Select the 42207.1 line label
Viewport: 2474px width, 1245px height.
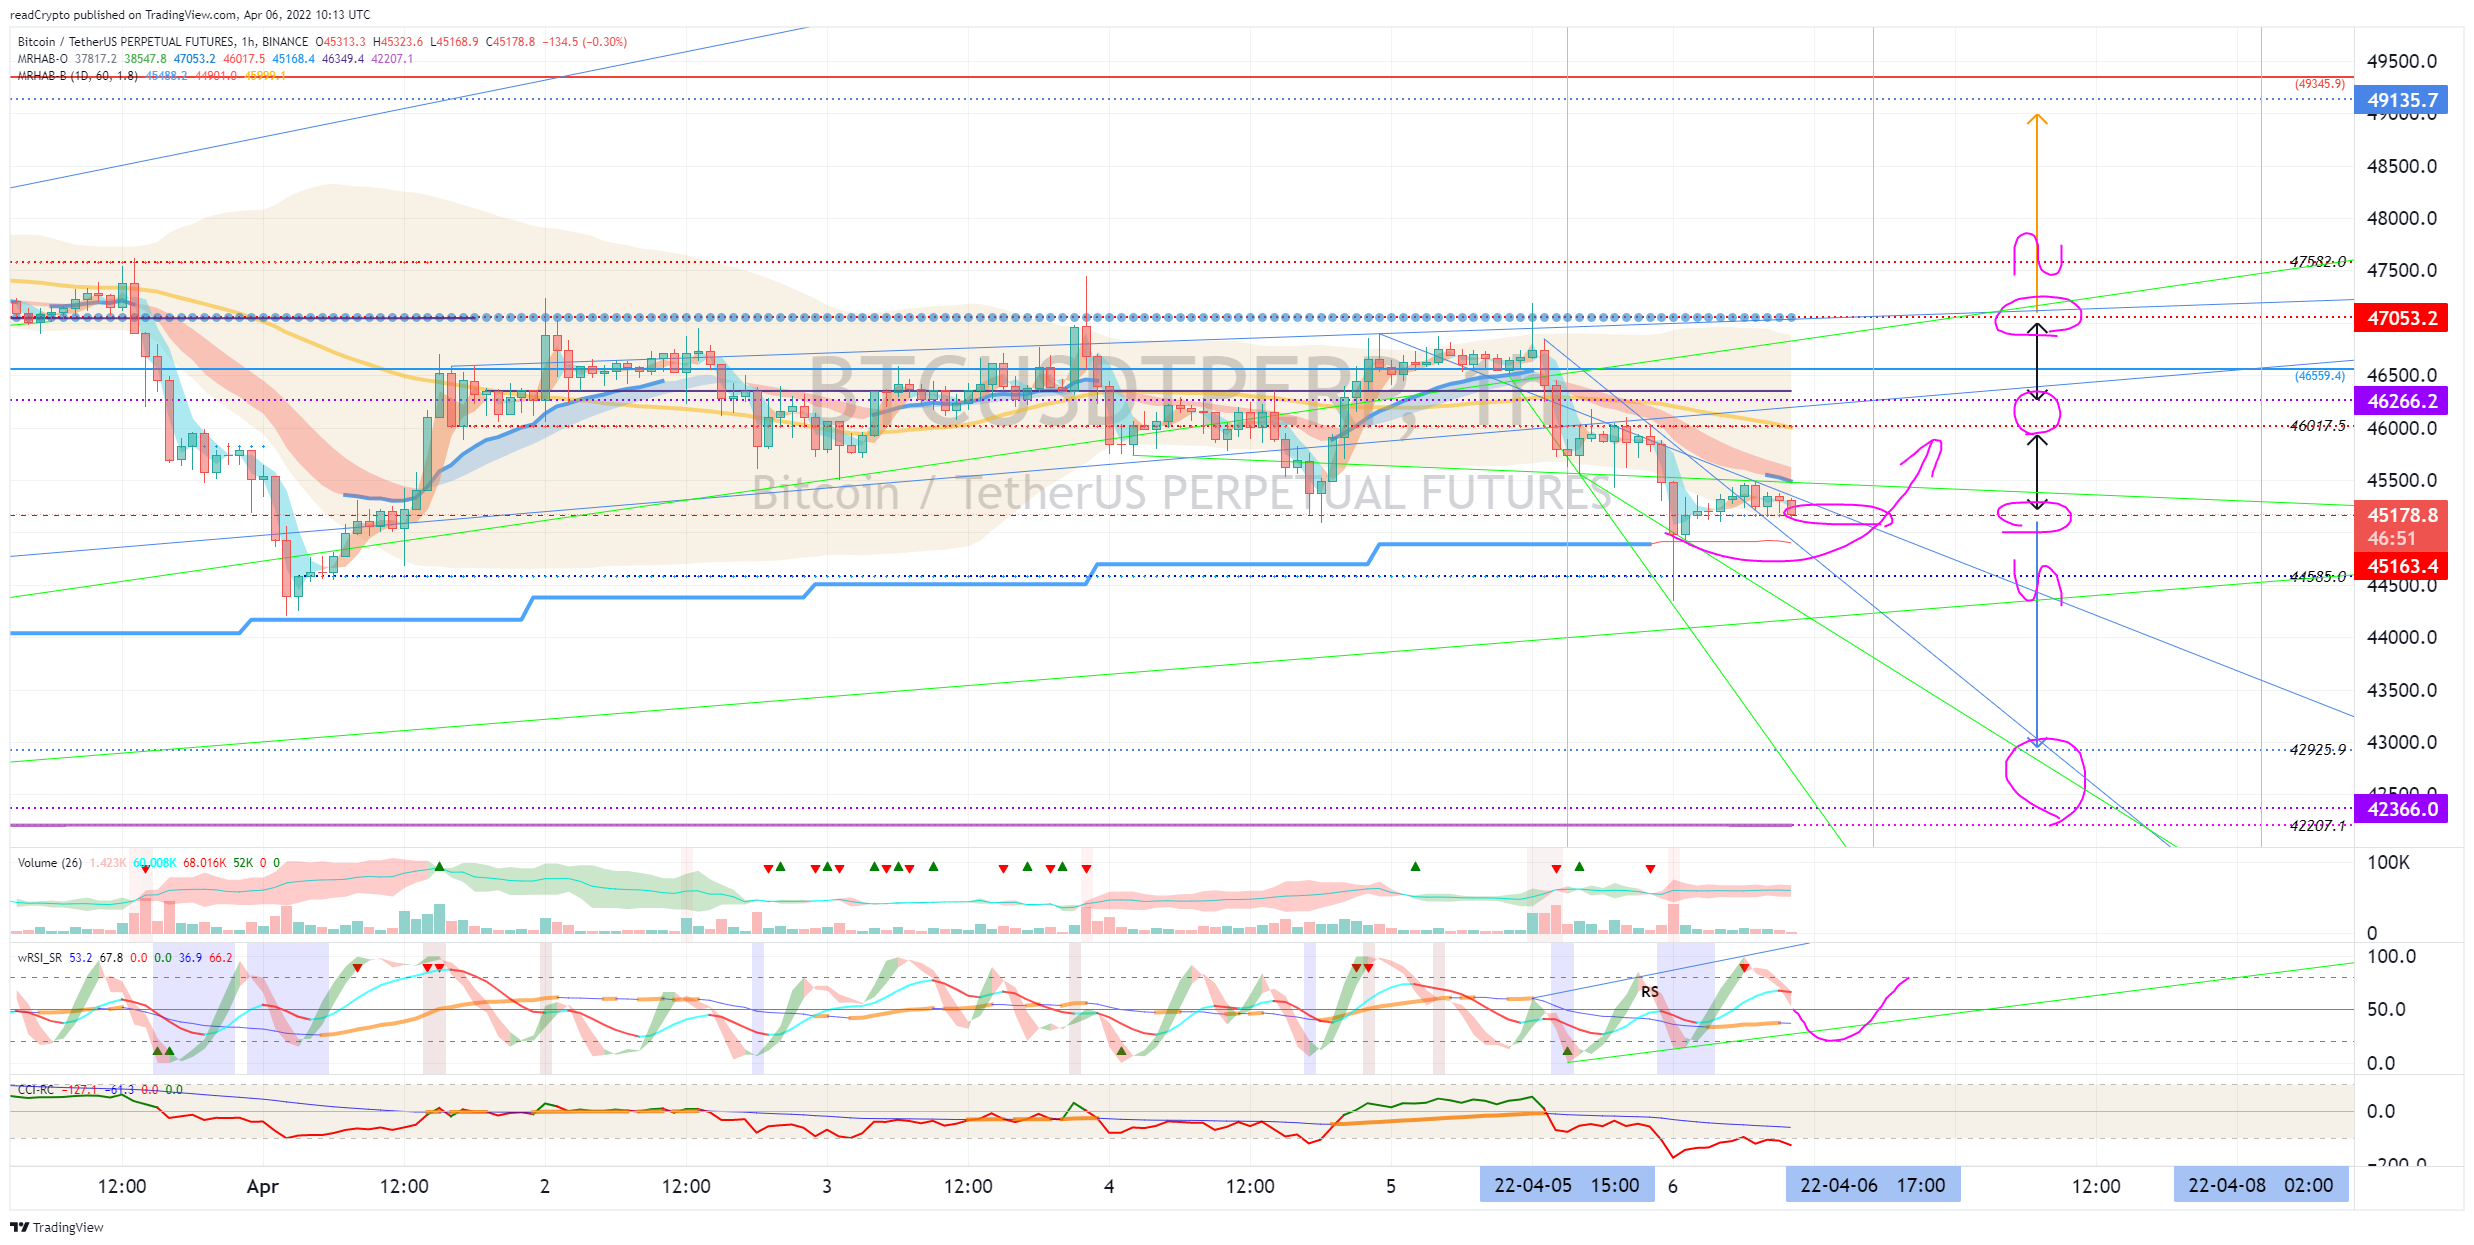(2318, 825)
